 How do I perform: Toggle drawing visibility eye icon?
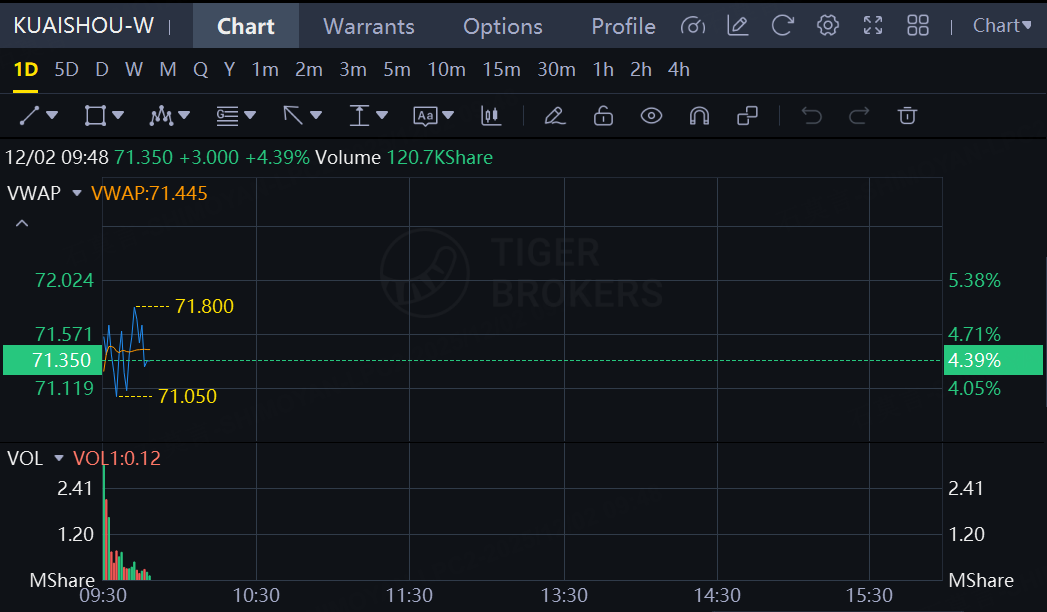click(x=651, y=116)
